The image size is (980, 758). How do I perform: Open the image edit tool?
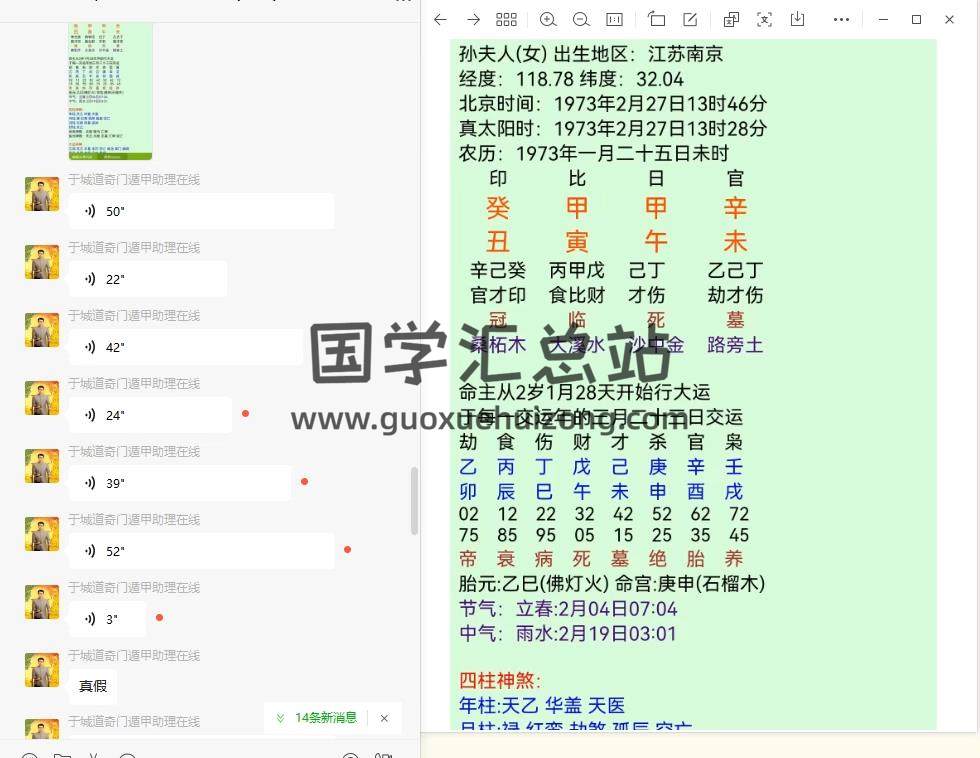[690, 20]
